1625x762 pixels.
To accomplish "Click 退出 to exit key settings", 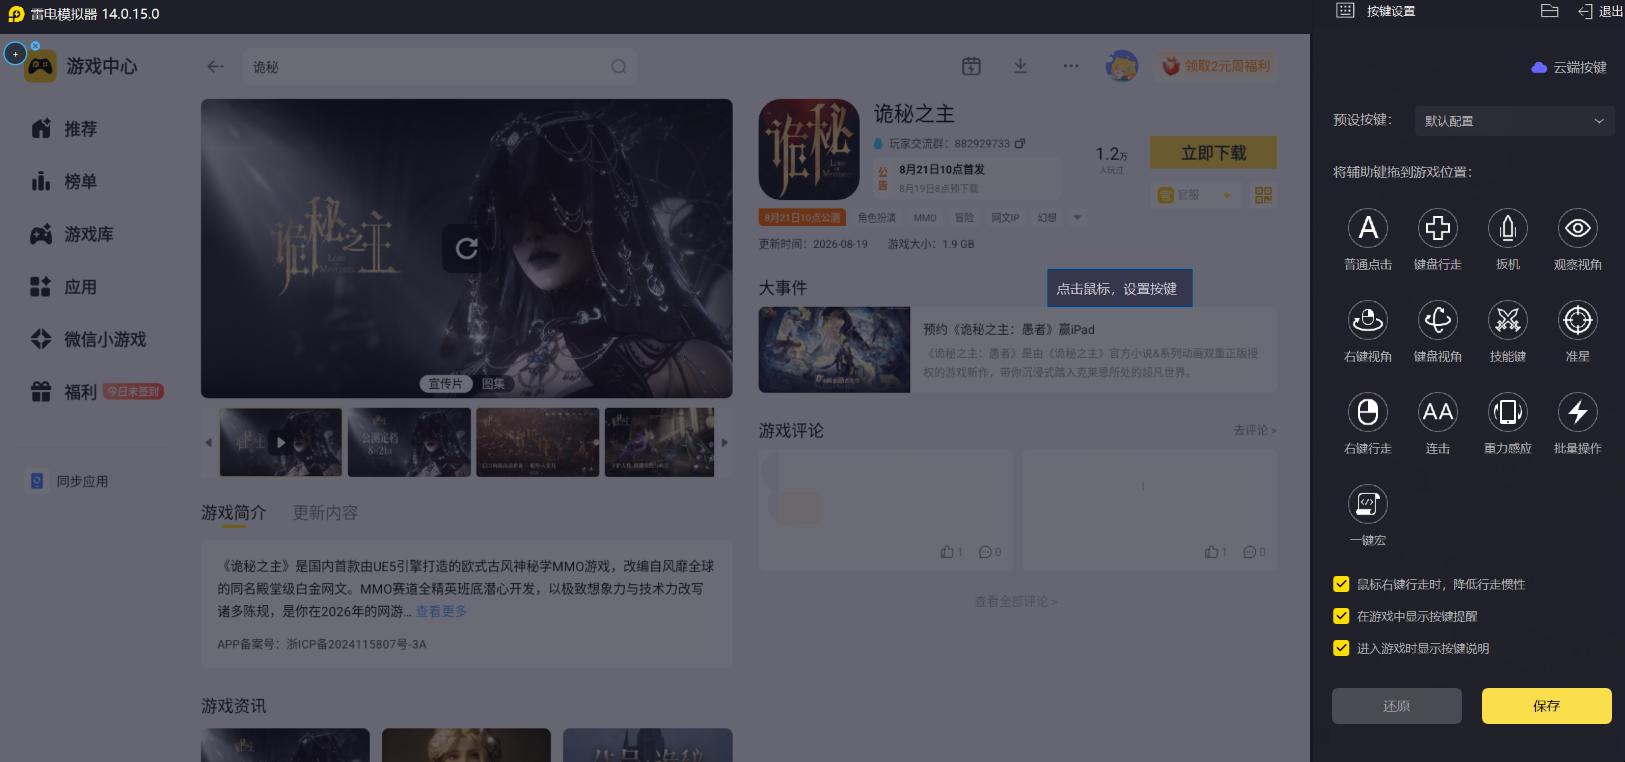I will [1600, 11].
